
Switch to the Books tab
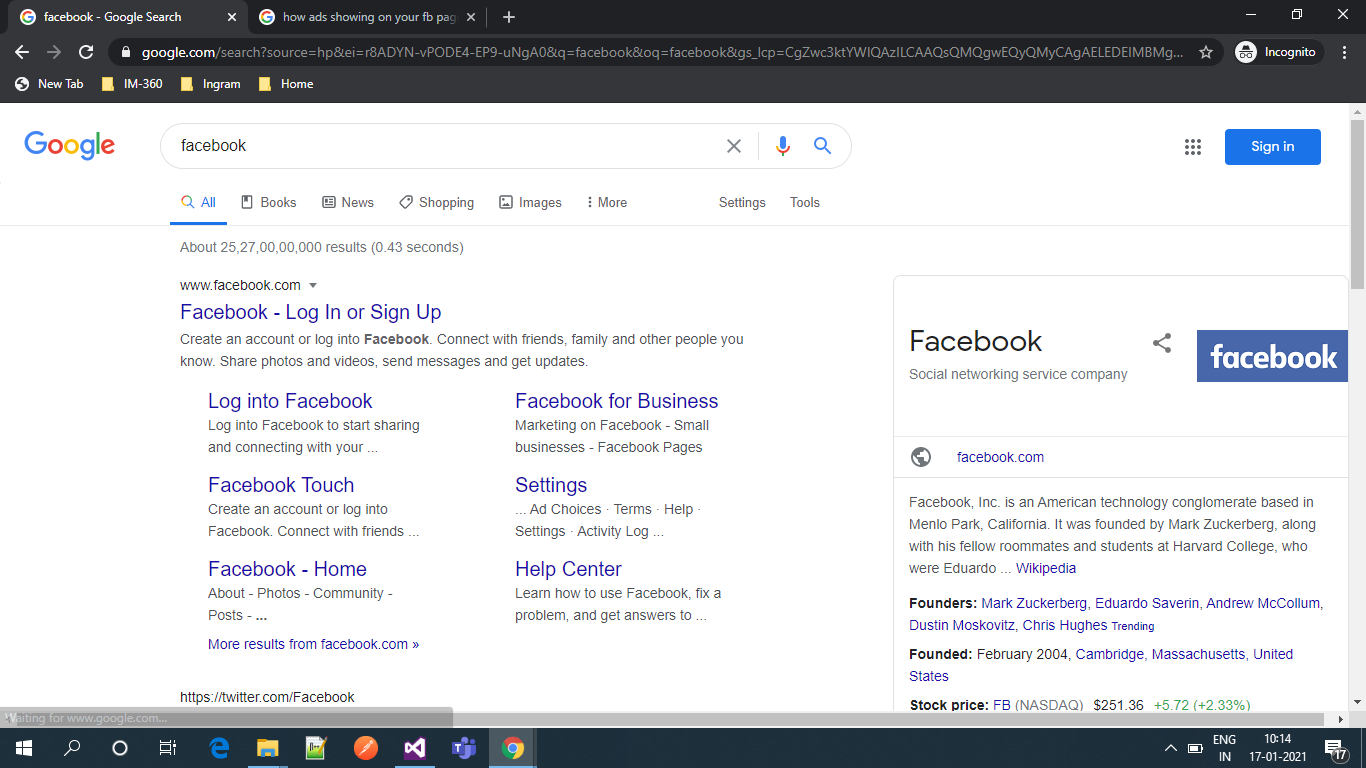click(268, 202)
